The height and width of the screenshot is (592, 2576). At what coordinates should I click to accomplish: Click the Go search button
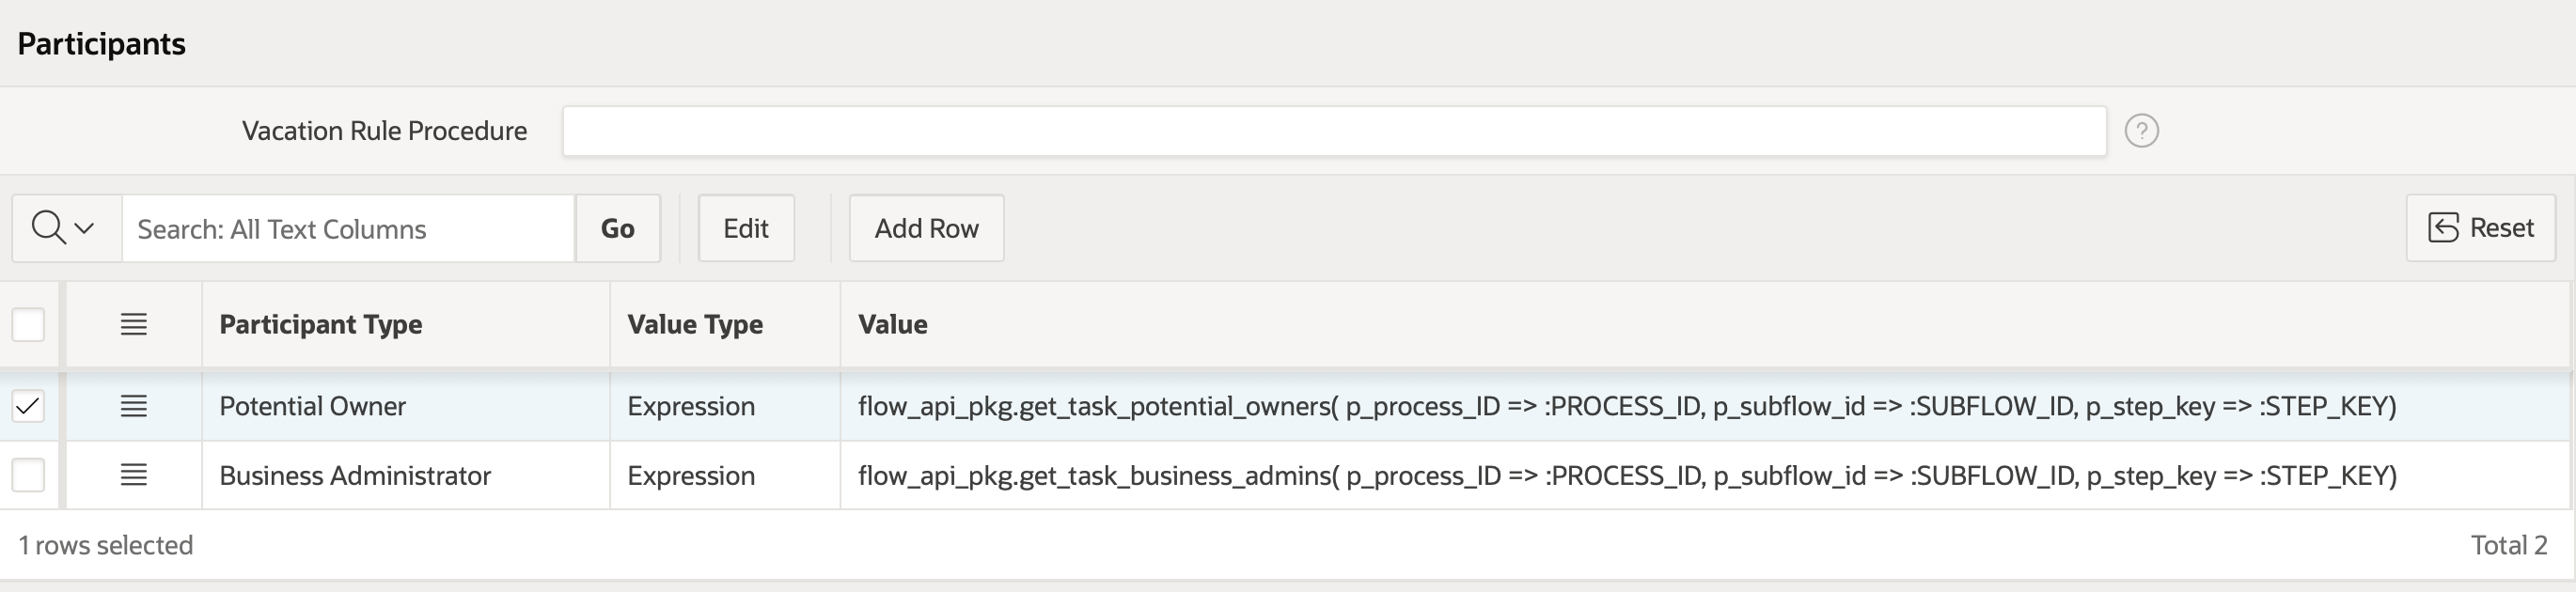point(618,228)
